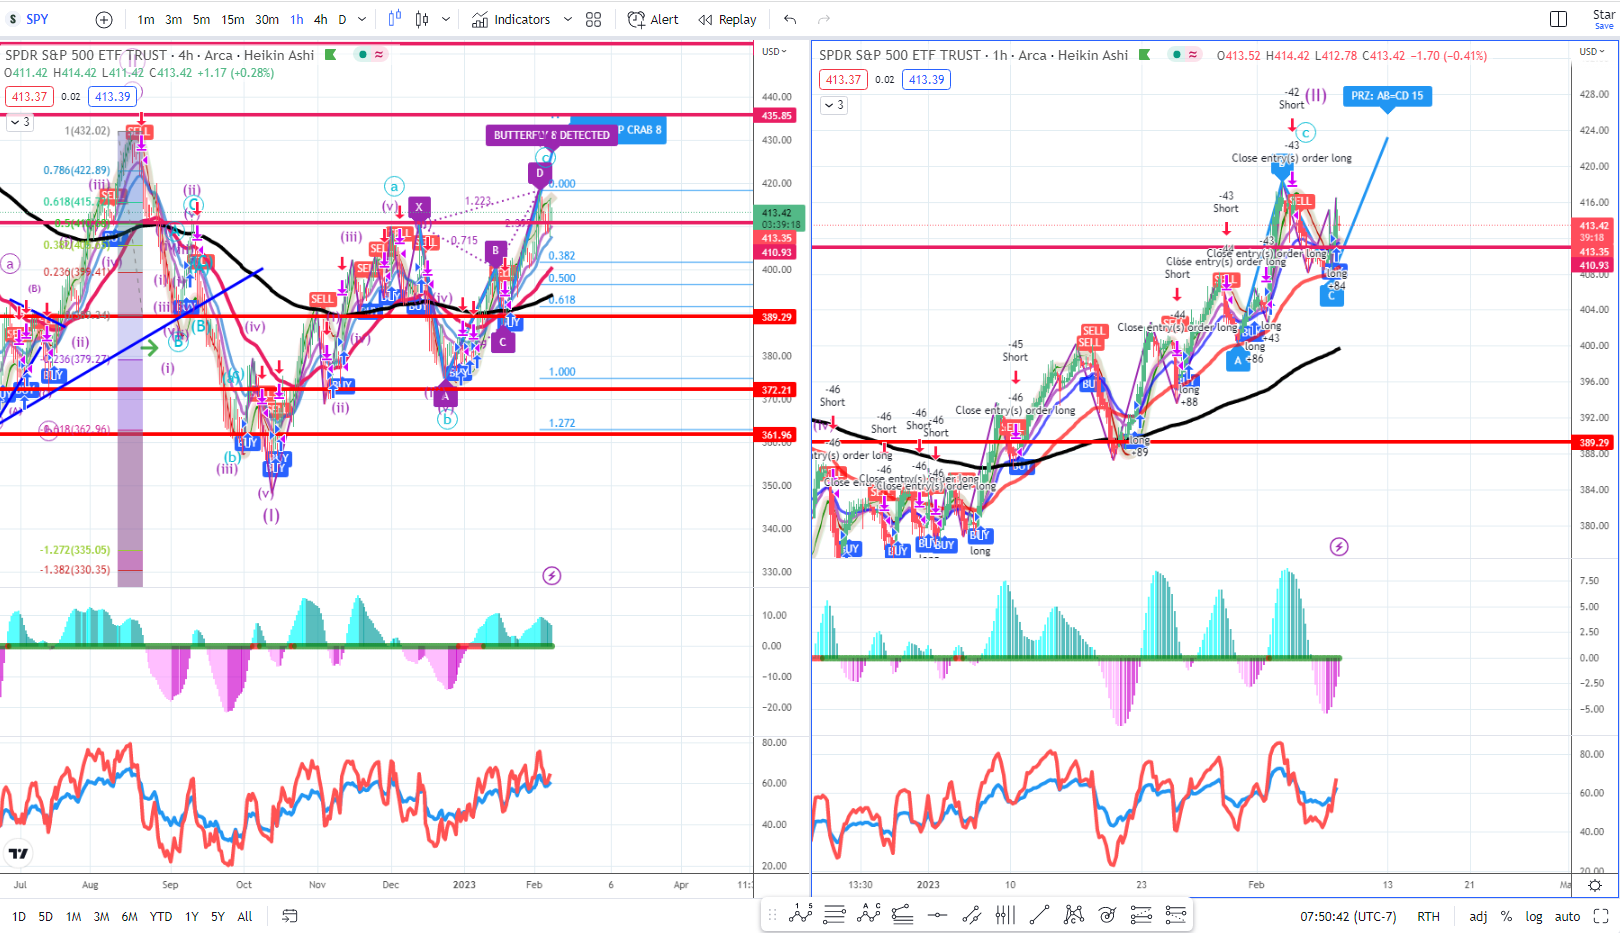Select the ABC correction wave drawing tool
The width and height of the screenshot is (1620, 933).
coord(869,914)
